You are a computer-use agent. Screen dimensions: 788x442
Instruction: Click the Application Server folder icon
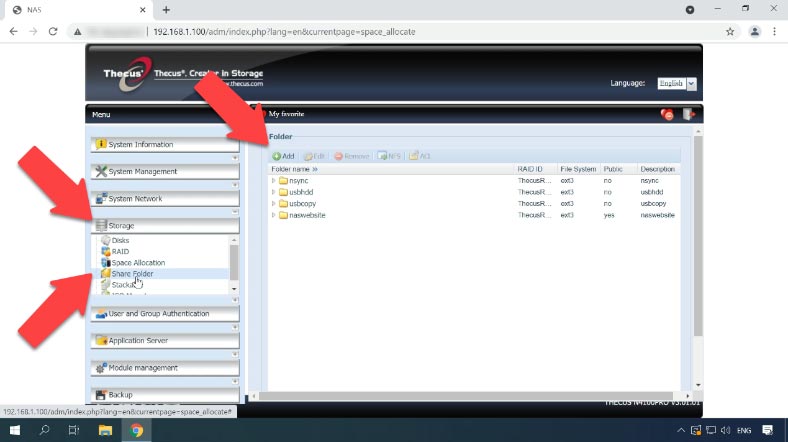(101, 341)
